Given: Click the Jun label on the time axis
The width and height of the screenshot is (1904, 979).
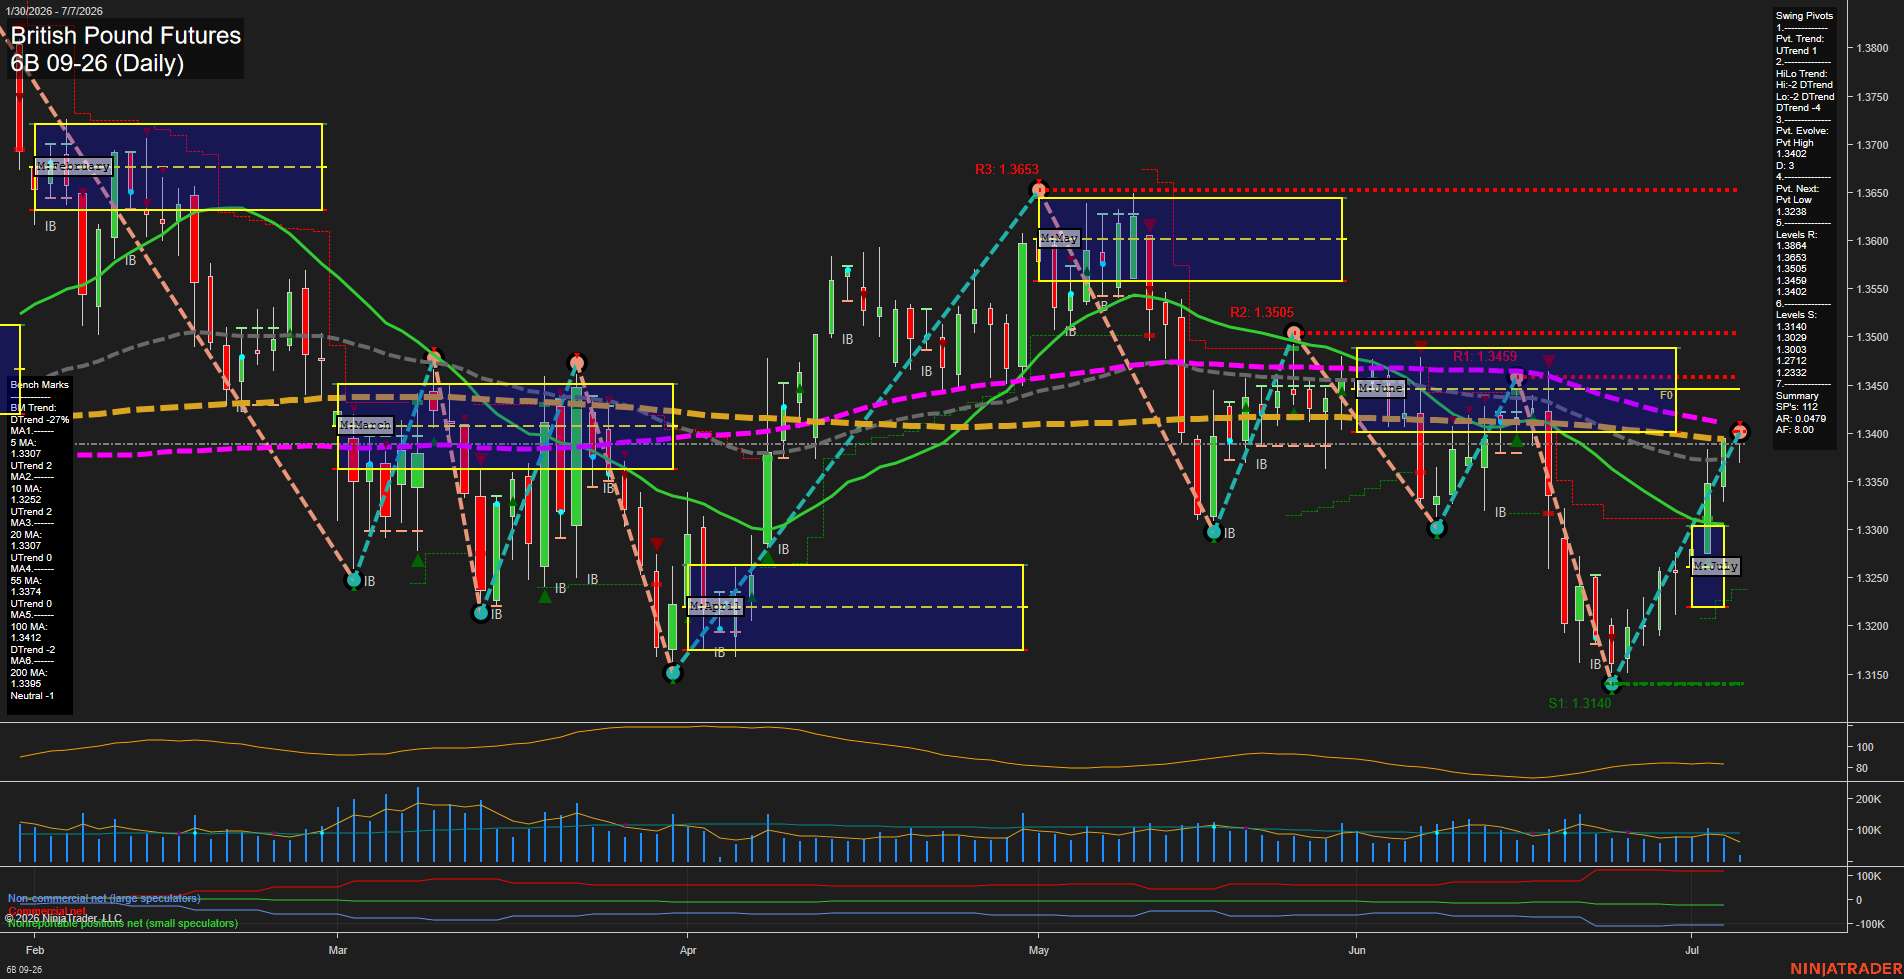Looking at the screenshot, I should click(x=1357, y=950).
